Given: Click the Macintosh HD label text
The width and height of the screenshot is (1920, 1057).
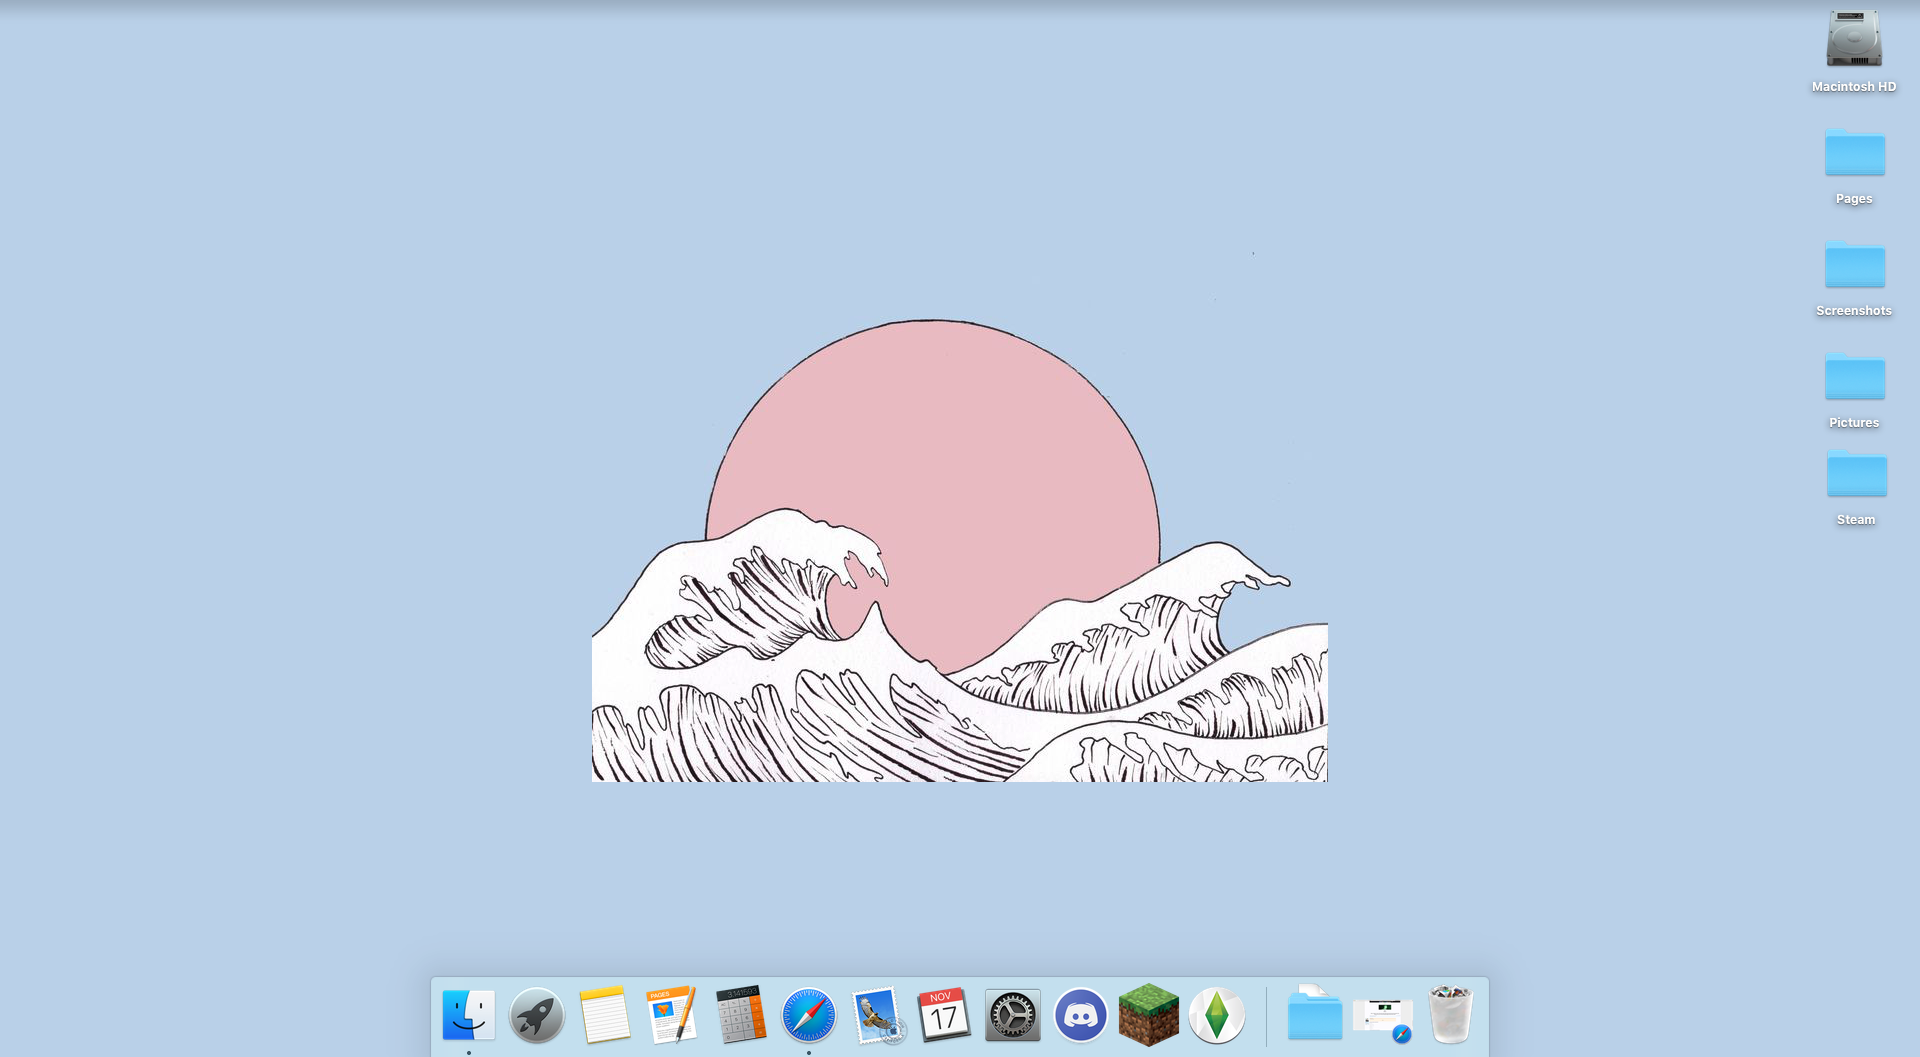Looking at the screenshot, I should tap(1854, 87).
